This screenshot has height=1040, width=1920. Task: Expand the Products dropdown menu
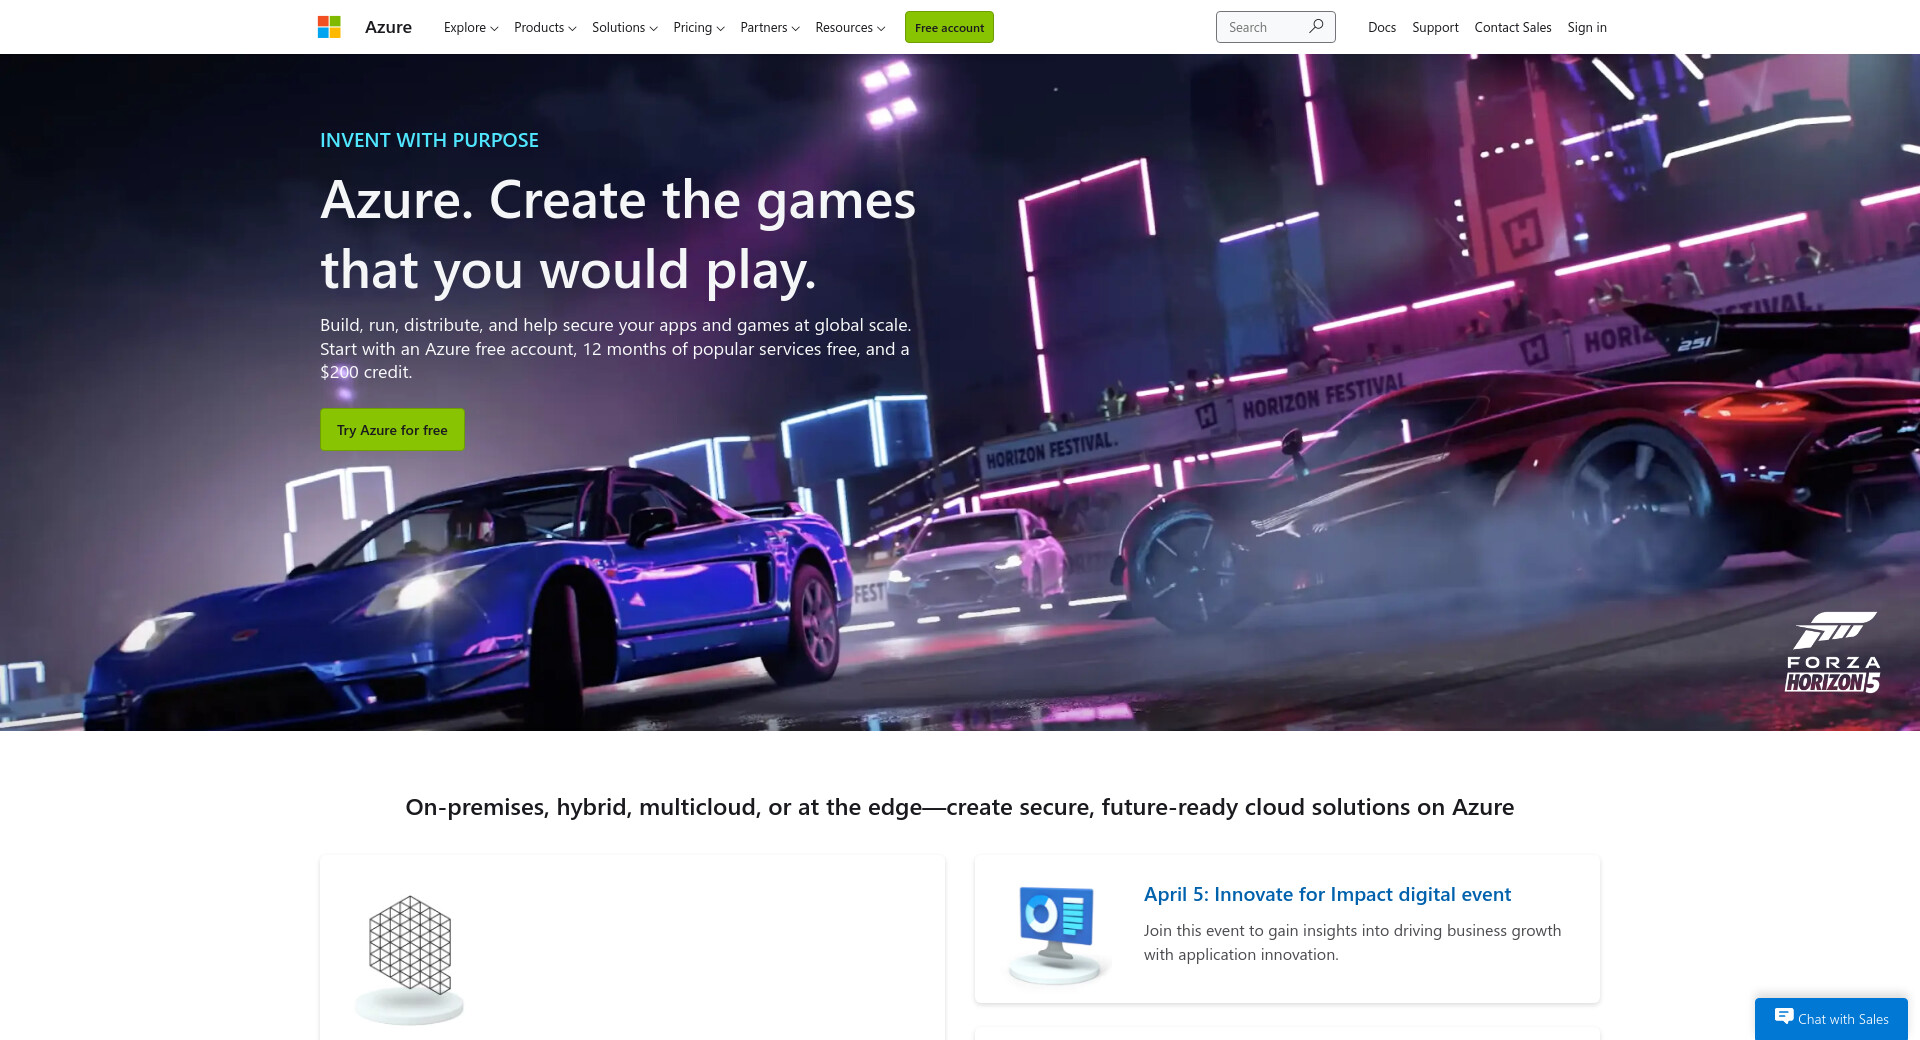[x=545, y=27]
